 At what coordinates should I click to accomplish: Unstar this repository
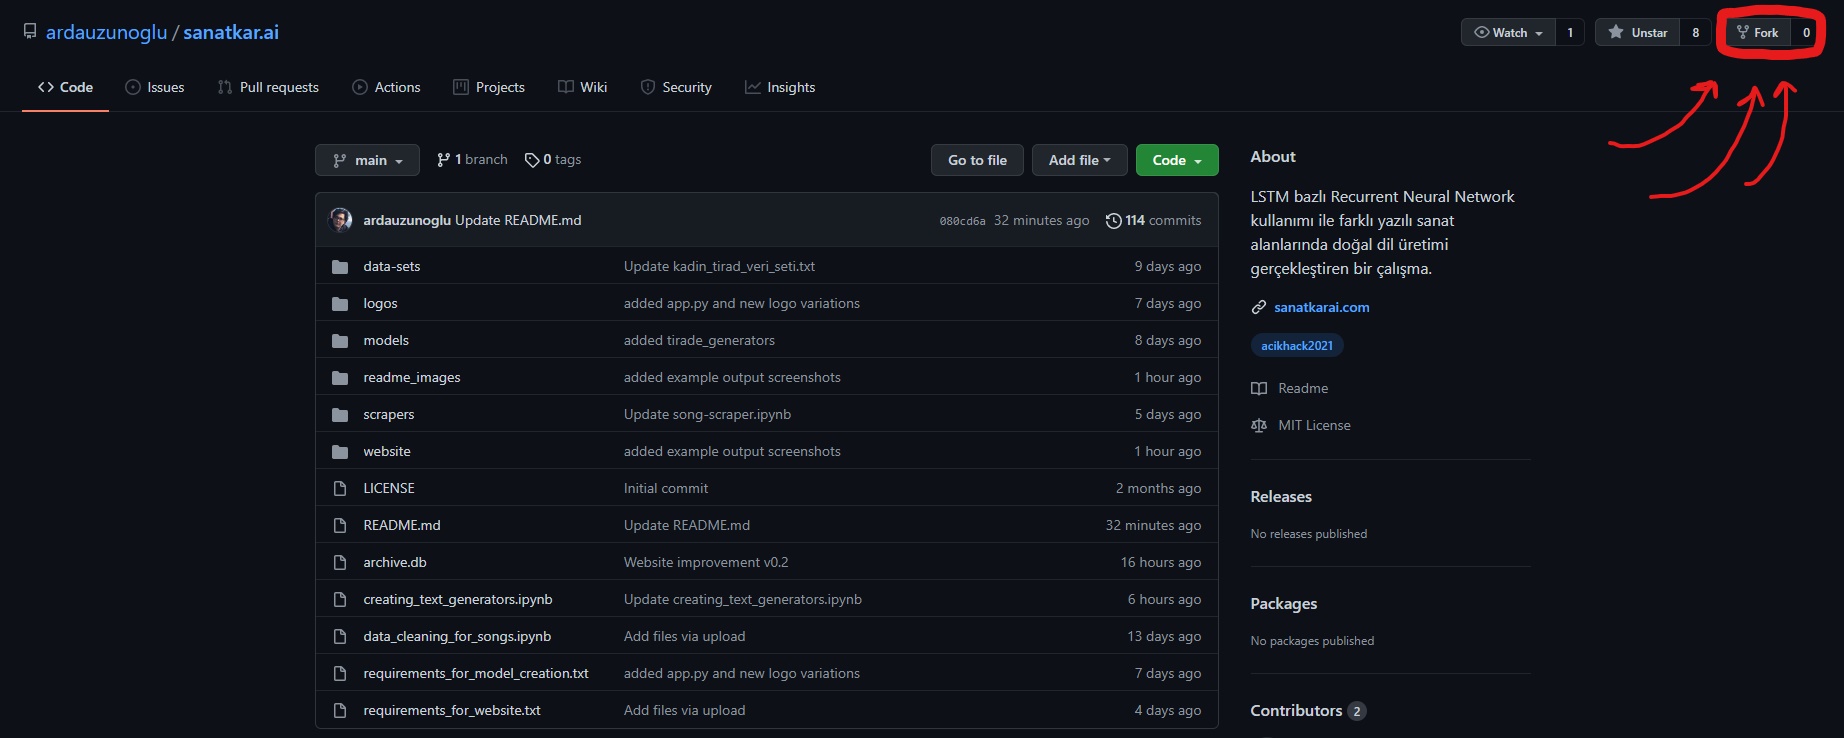(1637, 32)
